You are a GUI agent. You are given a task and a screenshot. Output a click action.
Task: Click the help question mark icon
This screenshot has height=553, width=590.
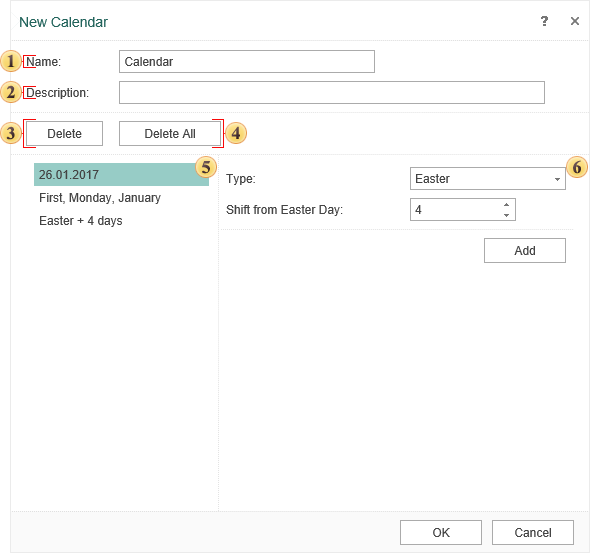point(544,21)
